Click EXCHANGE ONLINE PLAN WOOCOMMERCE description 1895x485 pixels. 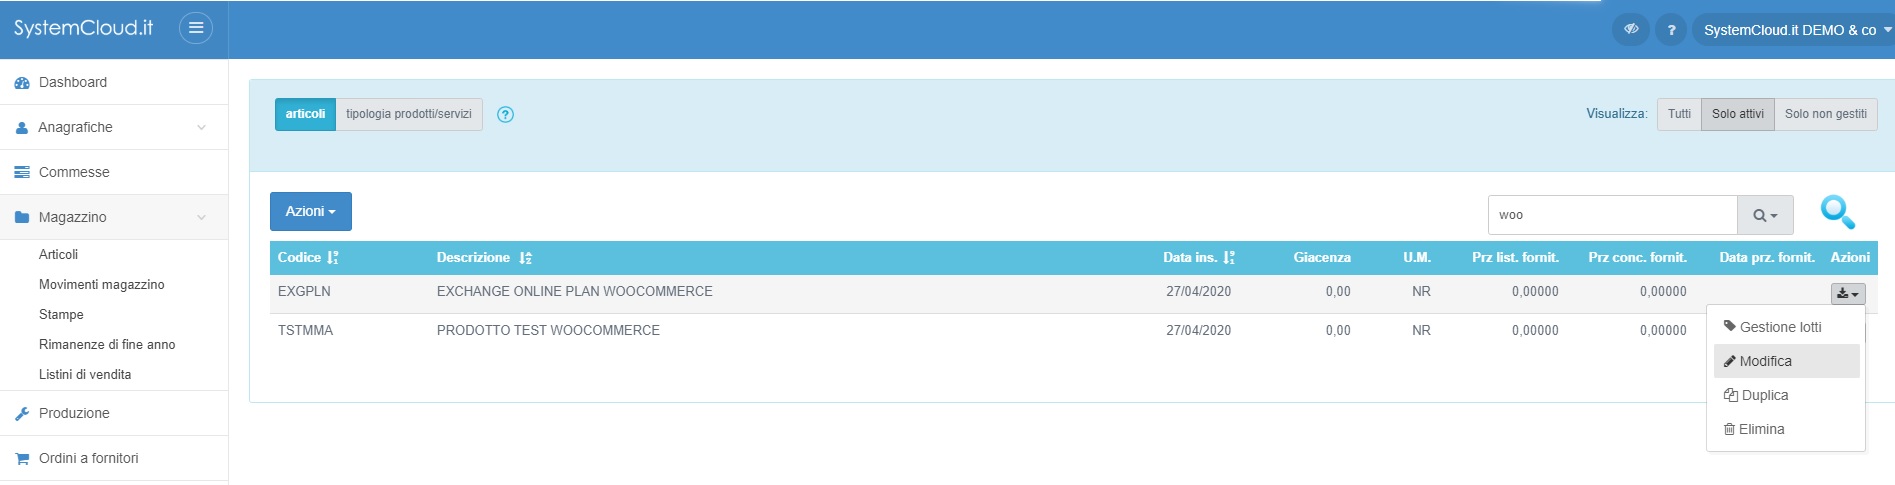[575, 291]
